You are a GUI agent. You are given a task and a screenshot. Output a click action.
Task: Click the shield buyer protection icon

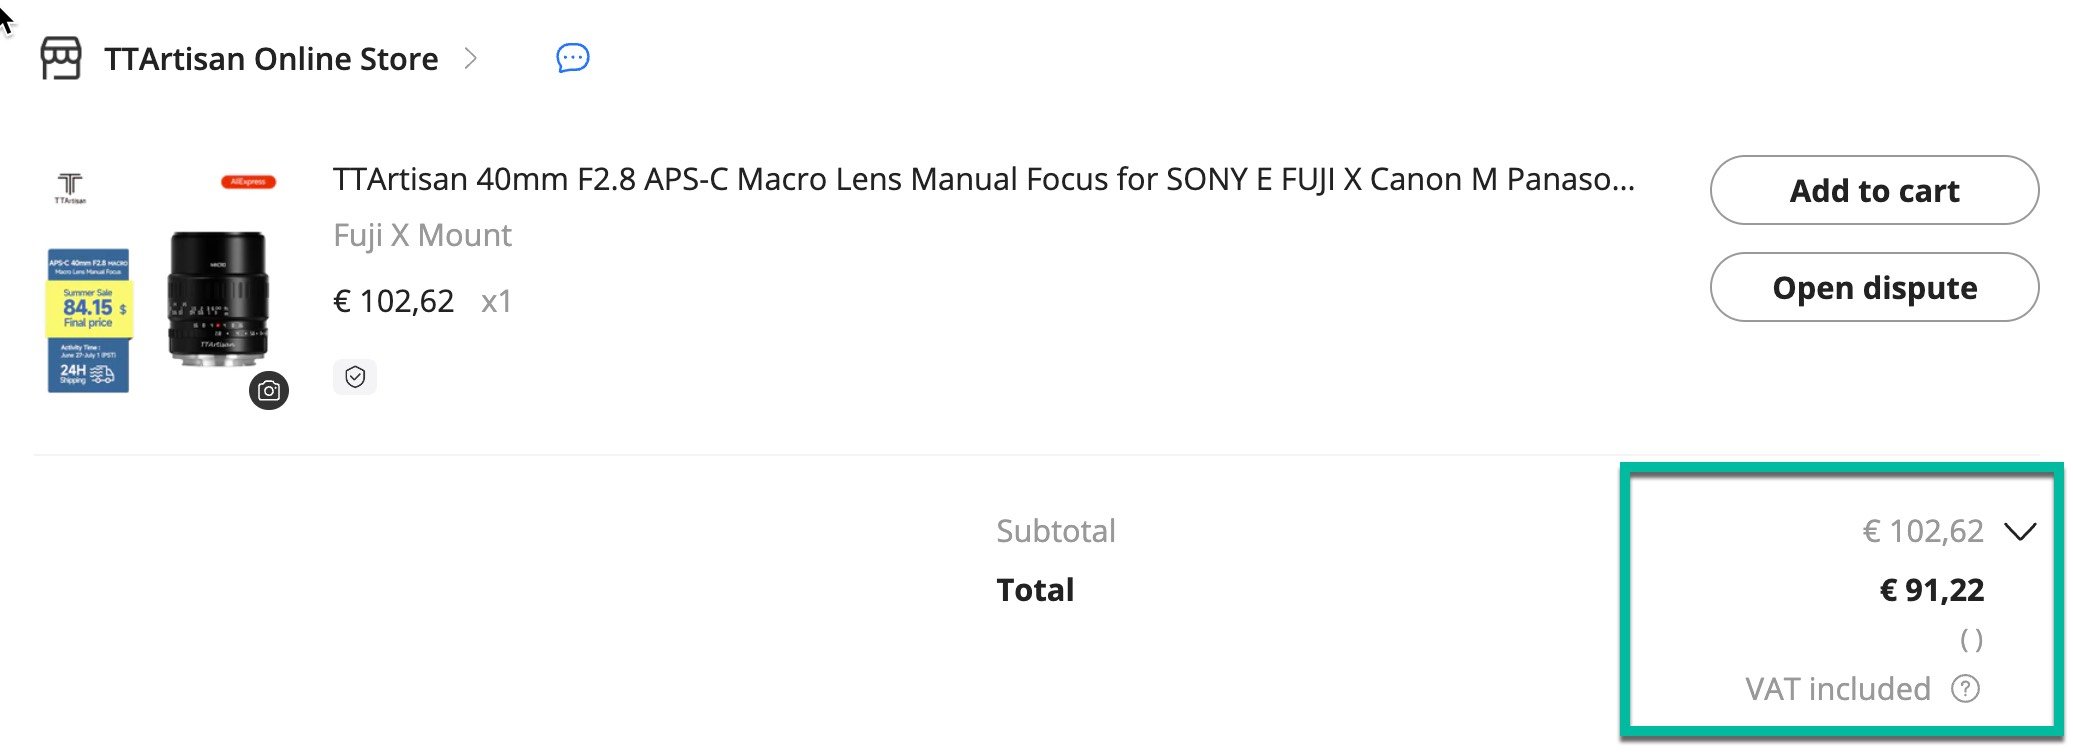tap(355, 377)
